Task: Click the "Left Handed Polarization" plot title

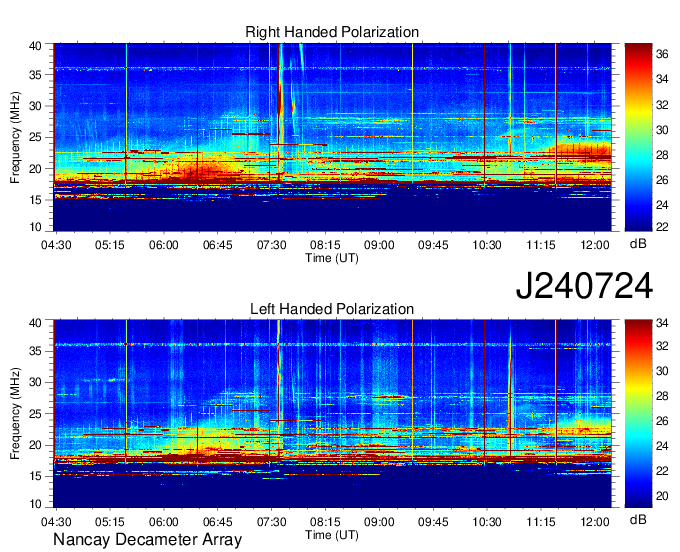Action: [332, 309]
